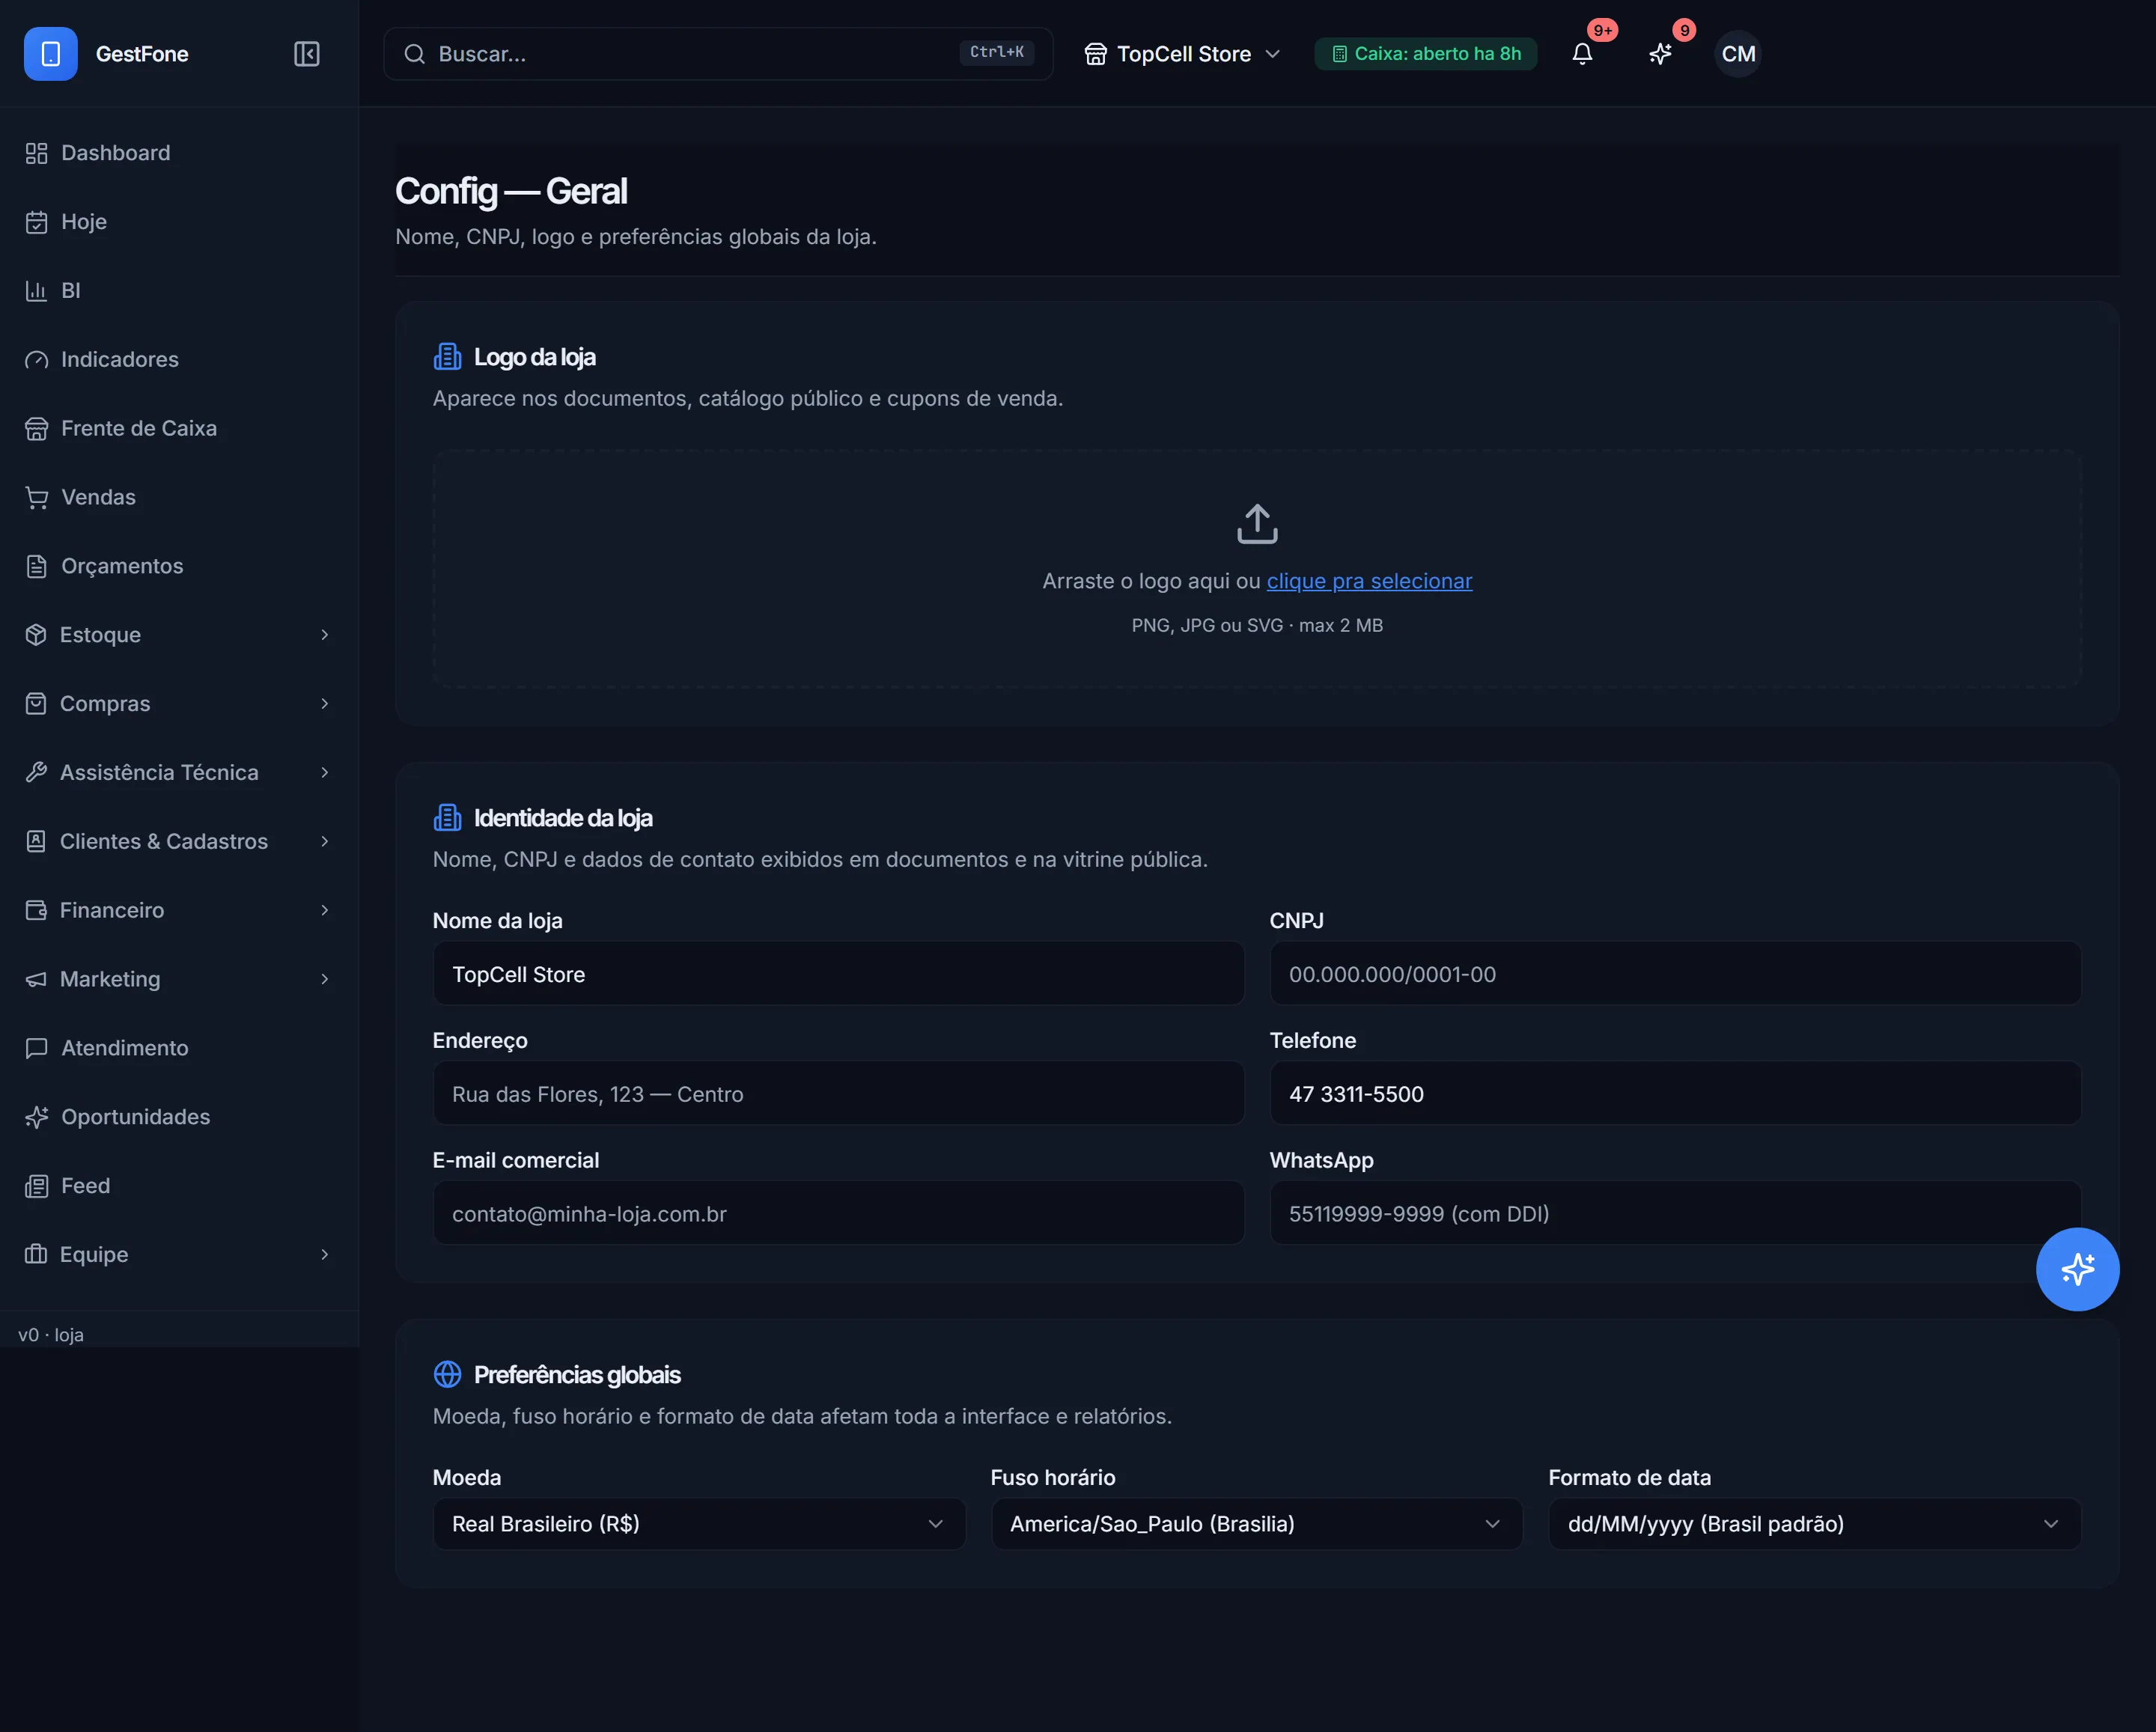2156x1732 pixels.
Task: Click the Estoque box icon
Action: click(x=36, y=635)
